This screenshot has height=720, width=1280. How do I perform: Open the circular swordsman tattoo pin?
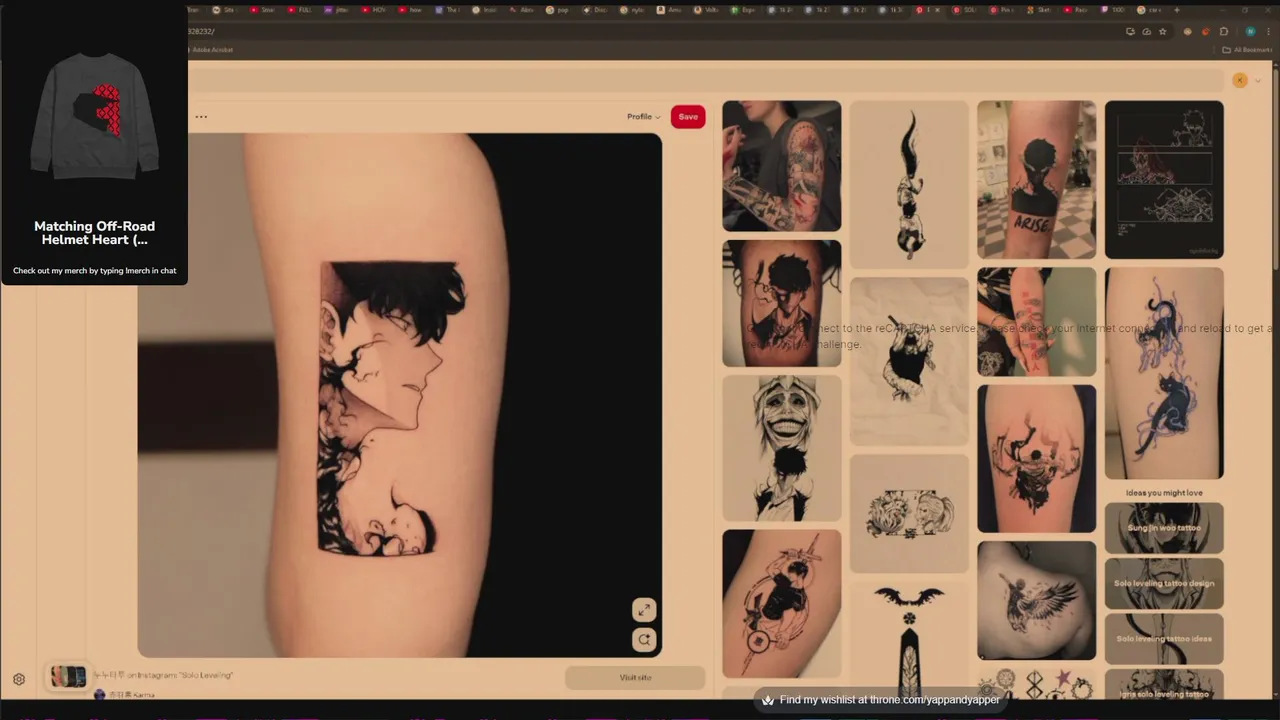pyautogui.click(x=781, y=604)
